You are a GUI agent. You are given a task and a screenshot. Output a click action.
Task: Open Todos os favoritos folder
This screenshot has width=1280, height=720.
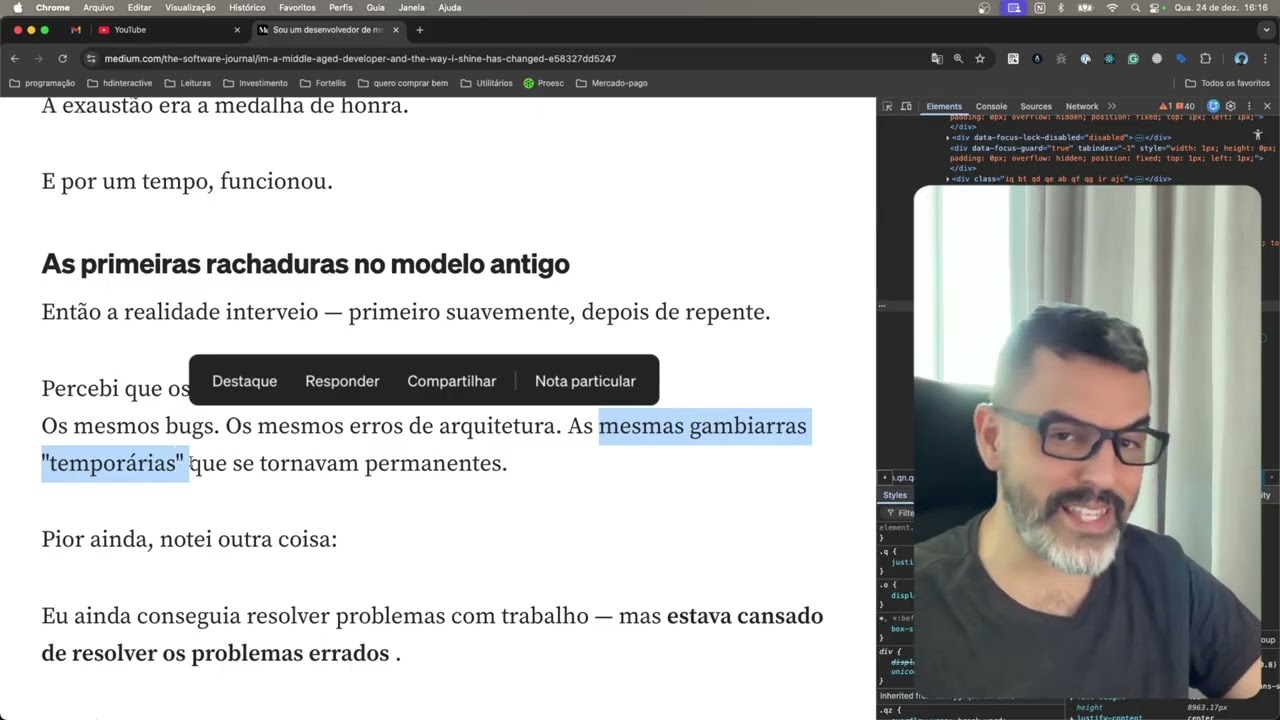pyautogui.click(x=1227, y=83)
